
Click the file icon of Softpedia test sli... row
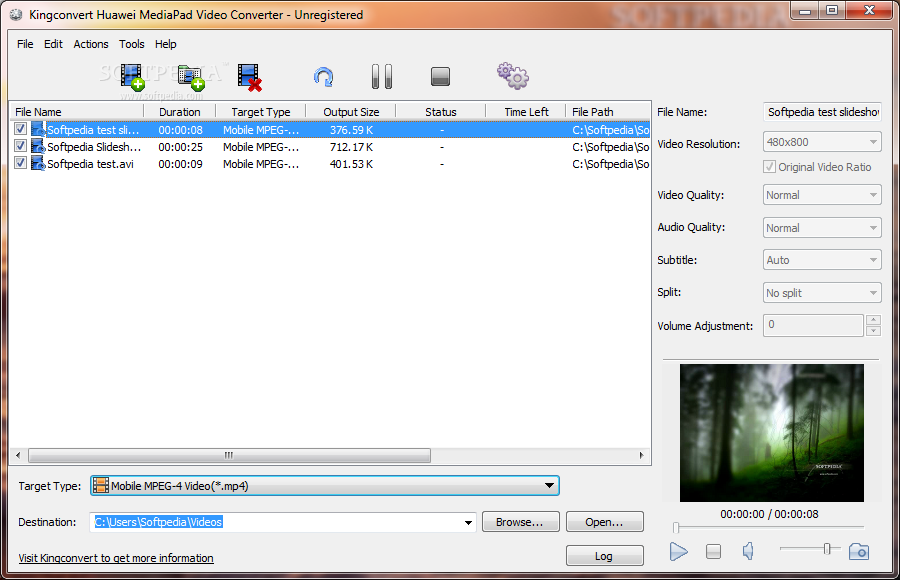click(38, 130)
